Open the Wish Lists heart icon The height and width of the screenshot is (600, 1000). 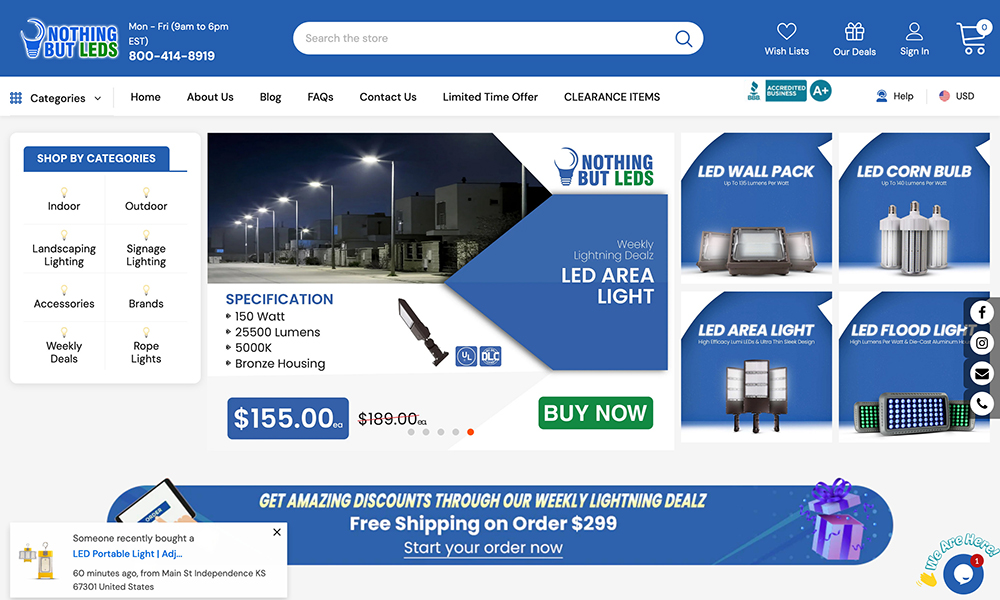point(786,31)
